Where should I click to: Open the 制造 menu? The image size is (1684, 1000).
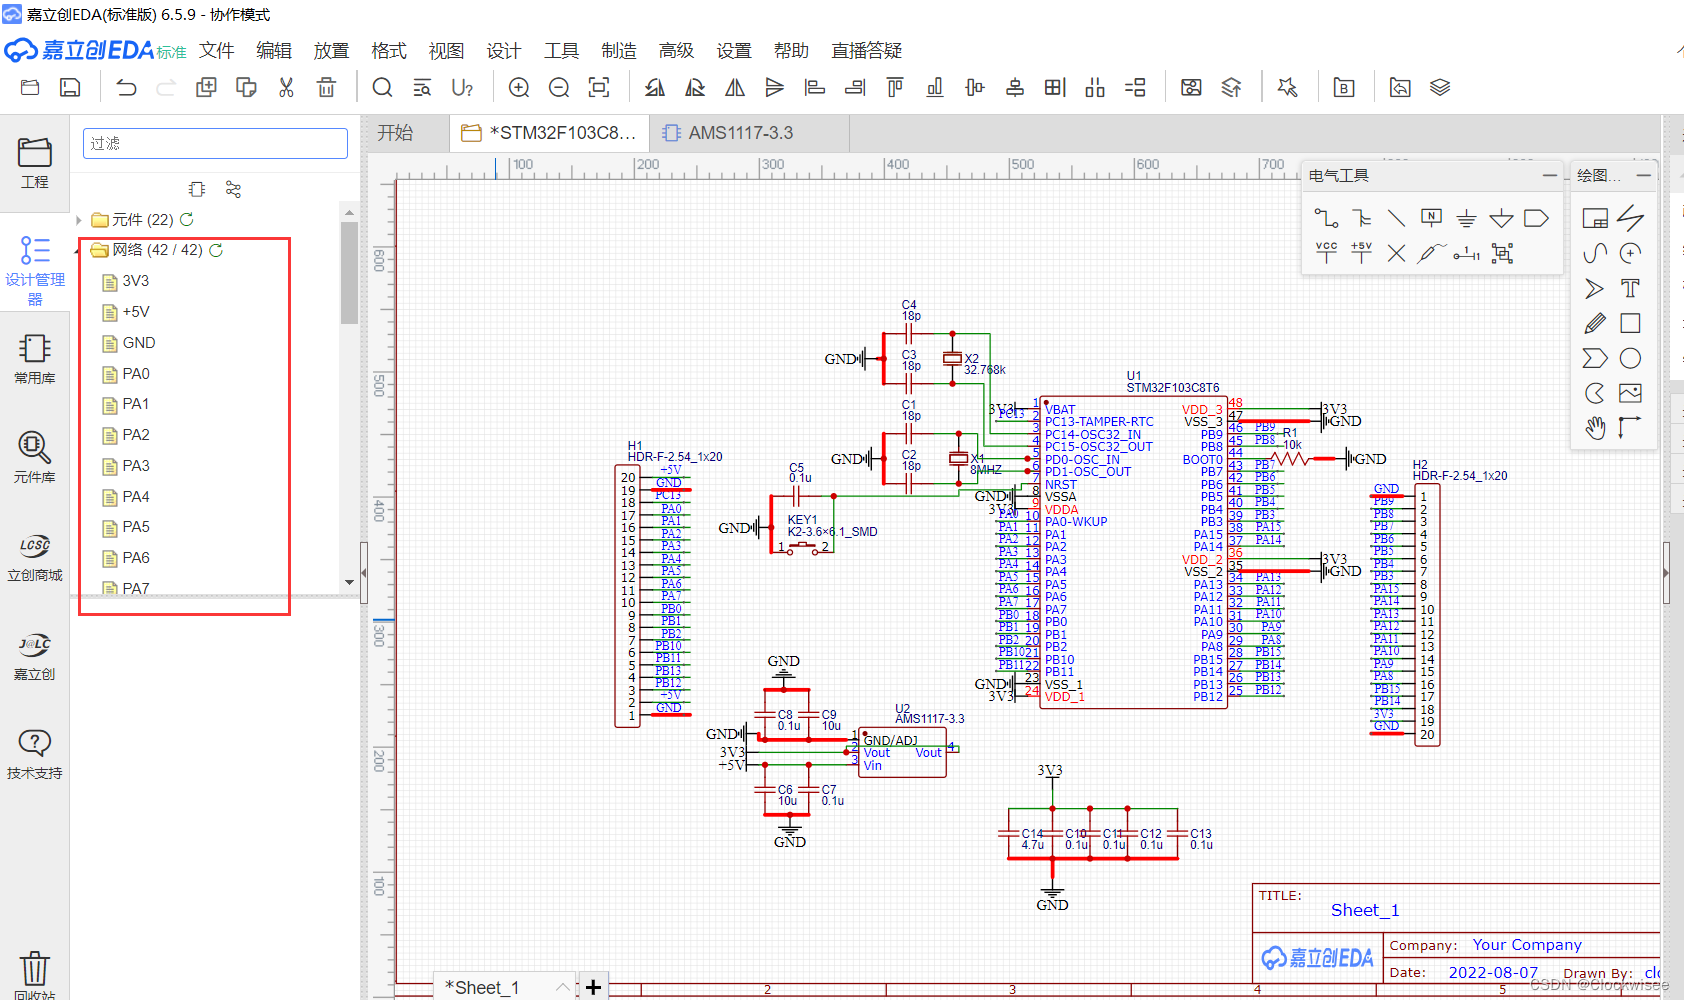tap(619, 51)
